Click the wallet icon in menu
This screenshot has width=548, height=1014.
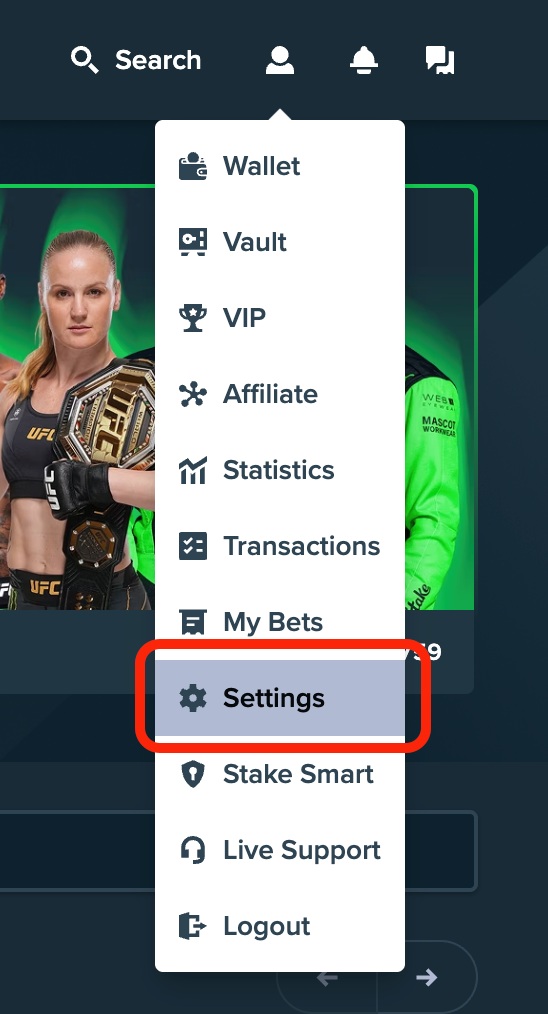coord(193,166)
